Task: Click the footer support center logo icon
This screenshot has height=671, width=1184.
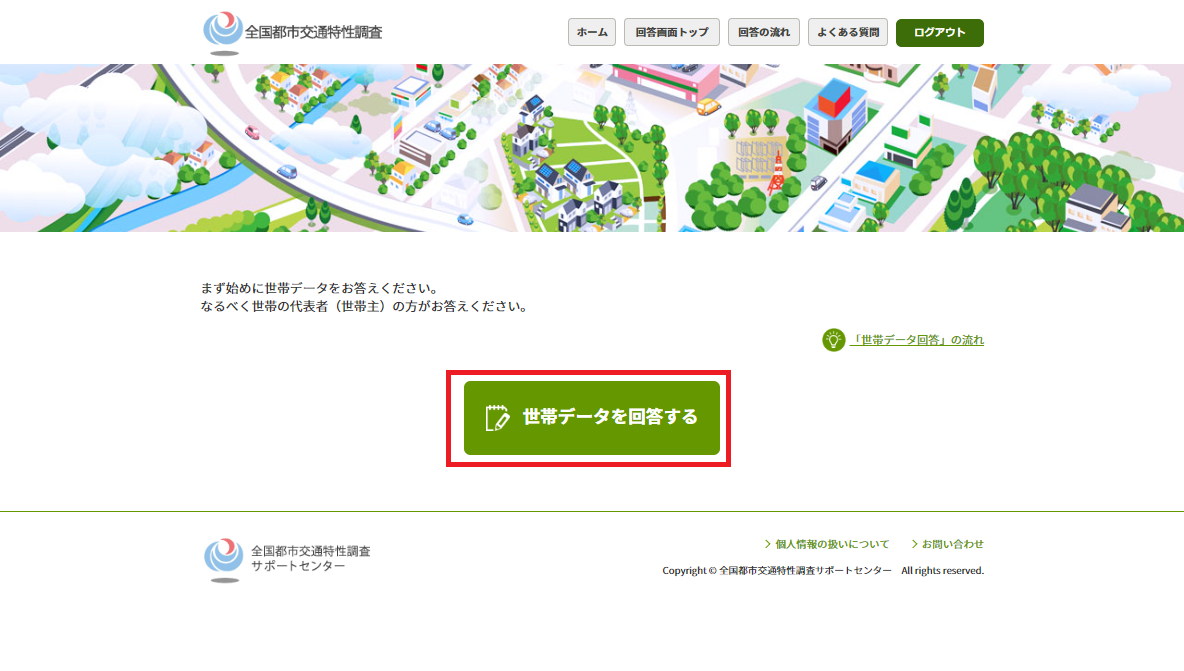Action: (x=223, y=559)
